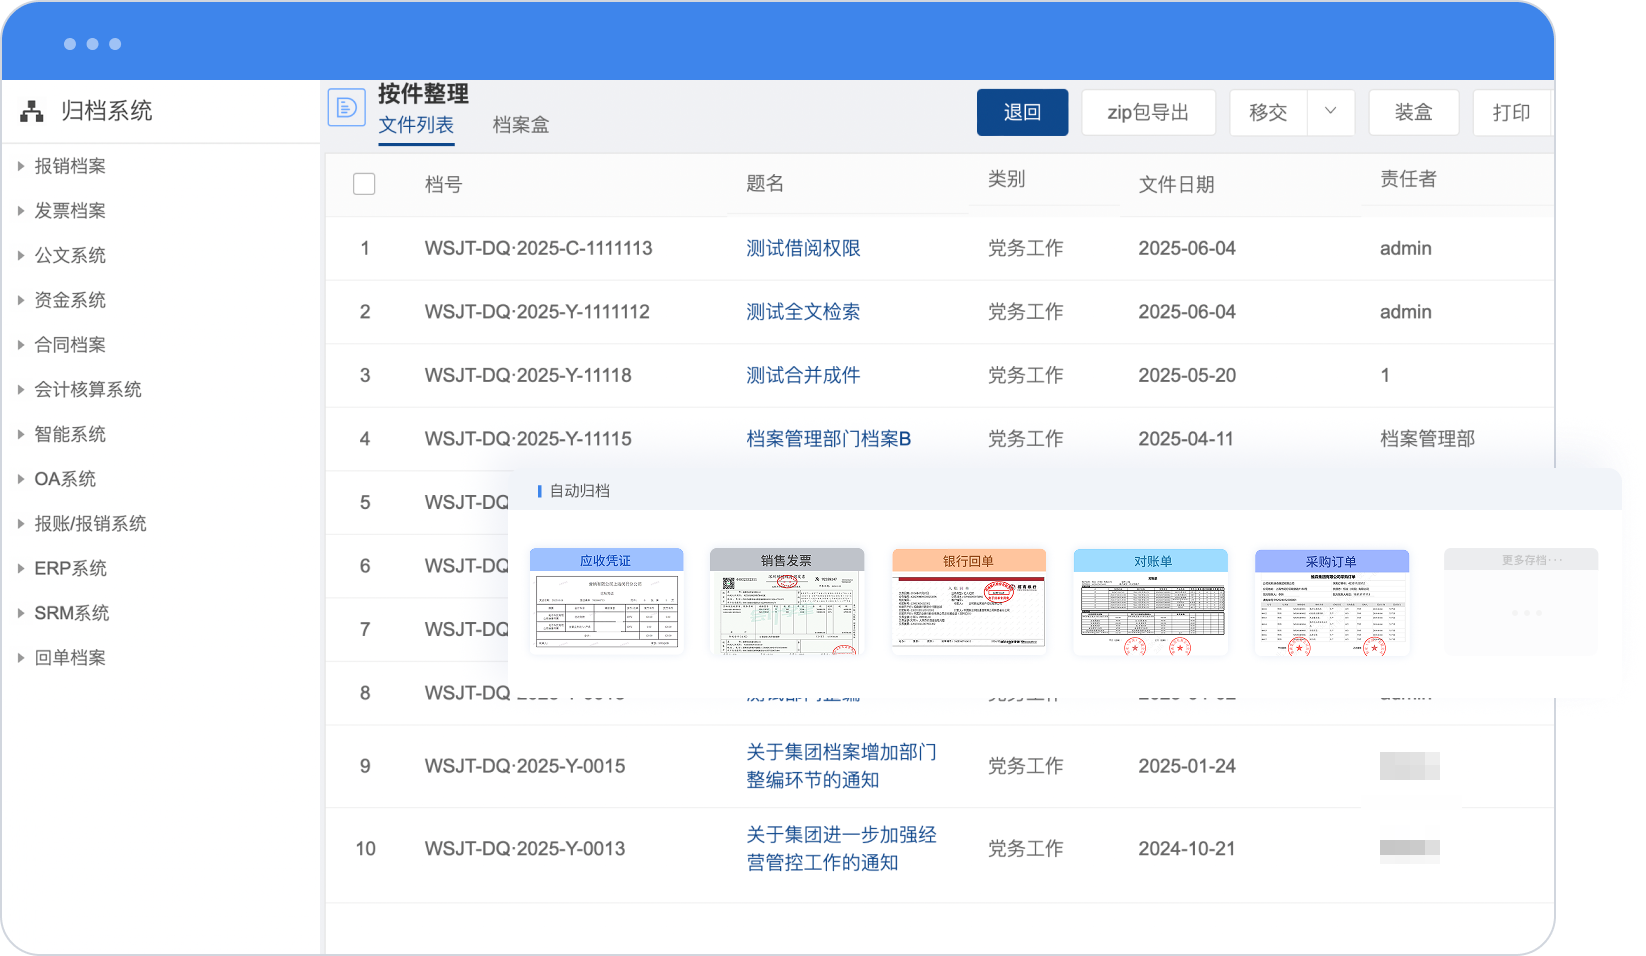
Task: Click the 类别 column header
Action: click(1007, 179)
